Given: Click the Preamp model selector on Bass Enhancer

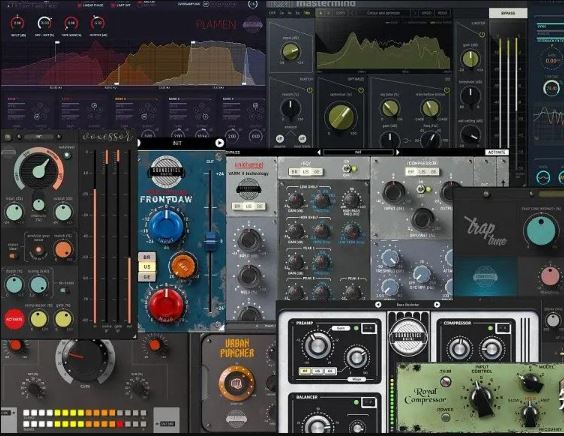Looking at the screenshot, I should click(x=317, y=371).
